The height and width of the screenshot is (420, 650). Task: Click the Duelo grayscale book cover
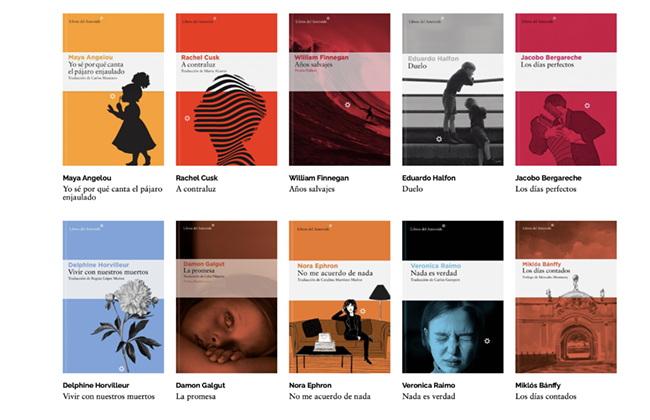(x=453, y=90)
